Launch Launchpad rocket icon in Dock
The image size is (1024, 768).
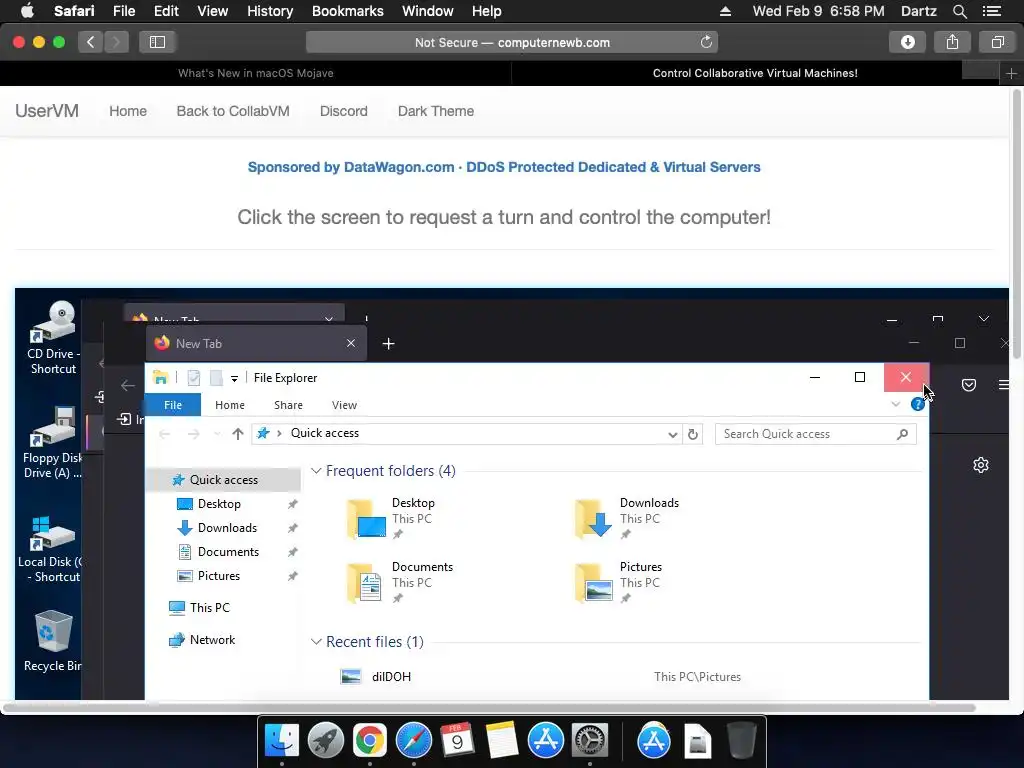[326, 741]
